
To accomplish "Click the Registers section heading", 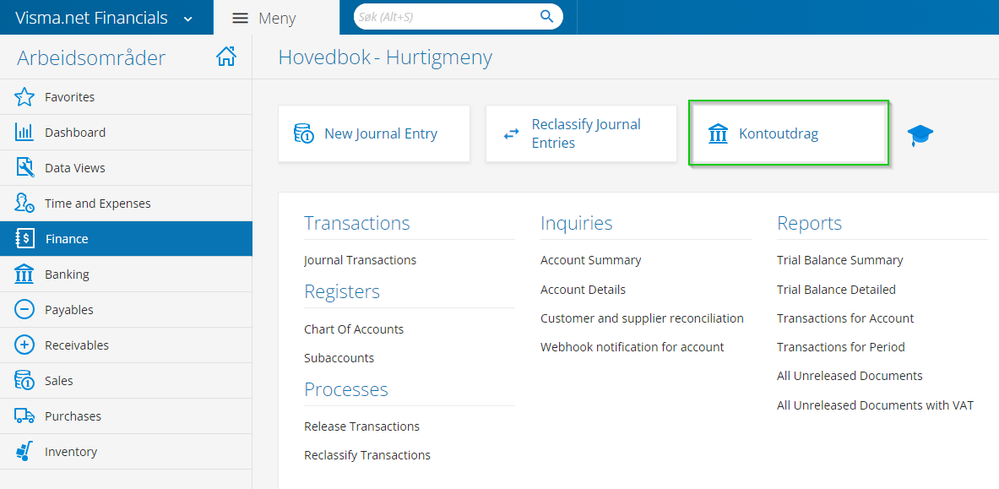I will point(341,292).
